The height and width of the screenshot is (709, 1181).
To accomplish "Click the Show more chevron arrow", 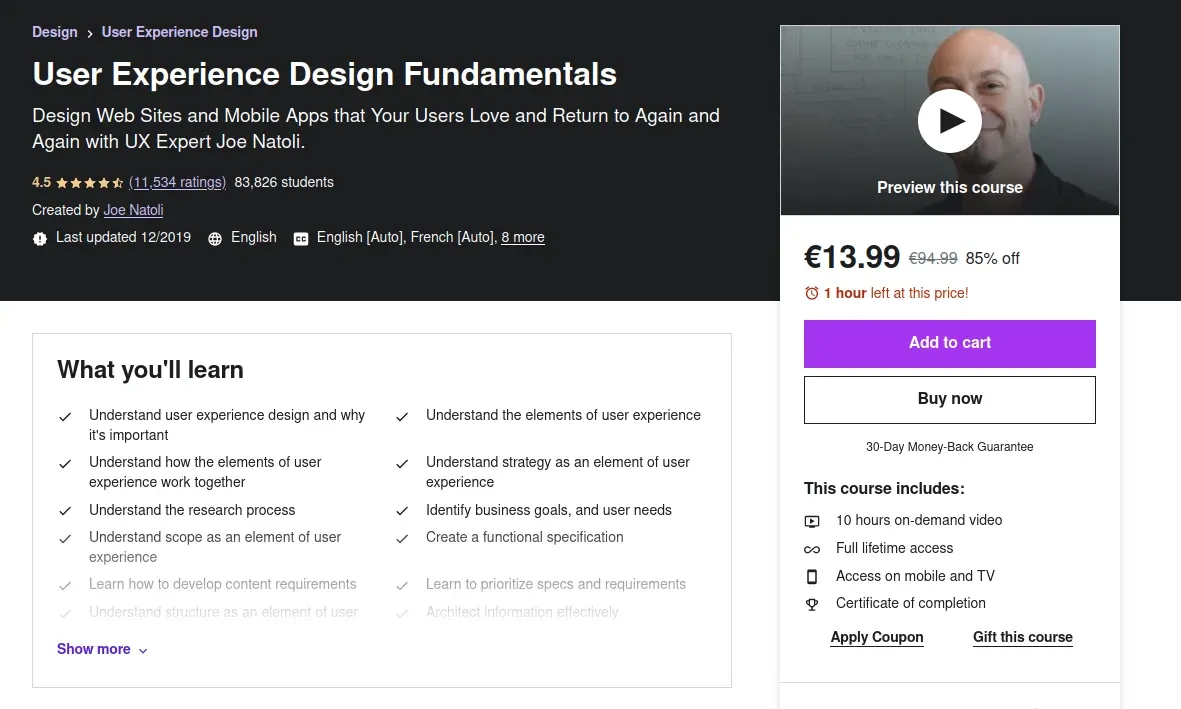I will pos(143,650).
